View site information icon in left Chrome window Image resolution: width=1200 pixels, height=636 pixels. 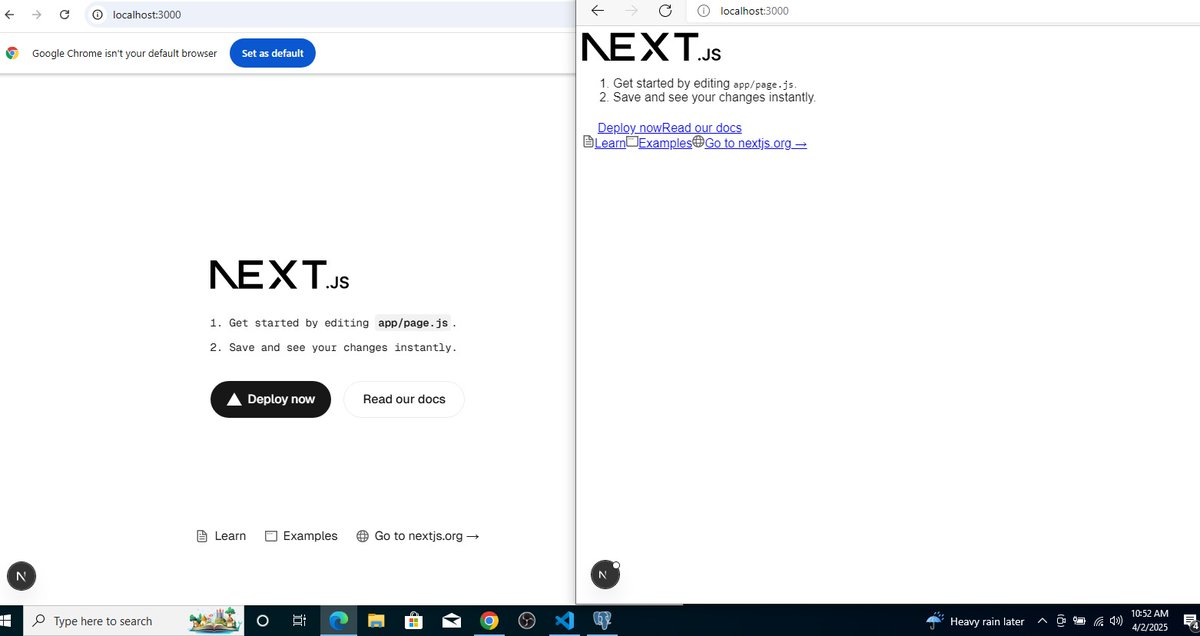(x=98, y=15)
